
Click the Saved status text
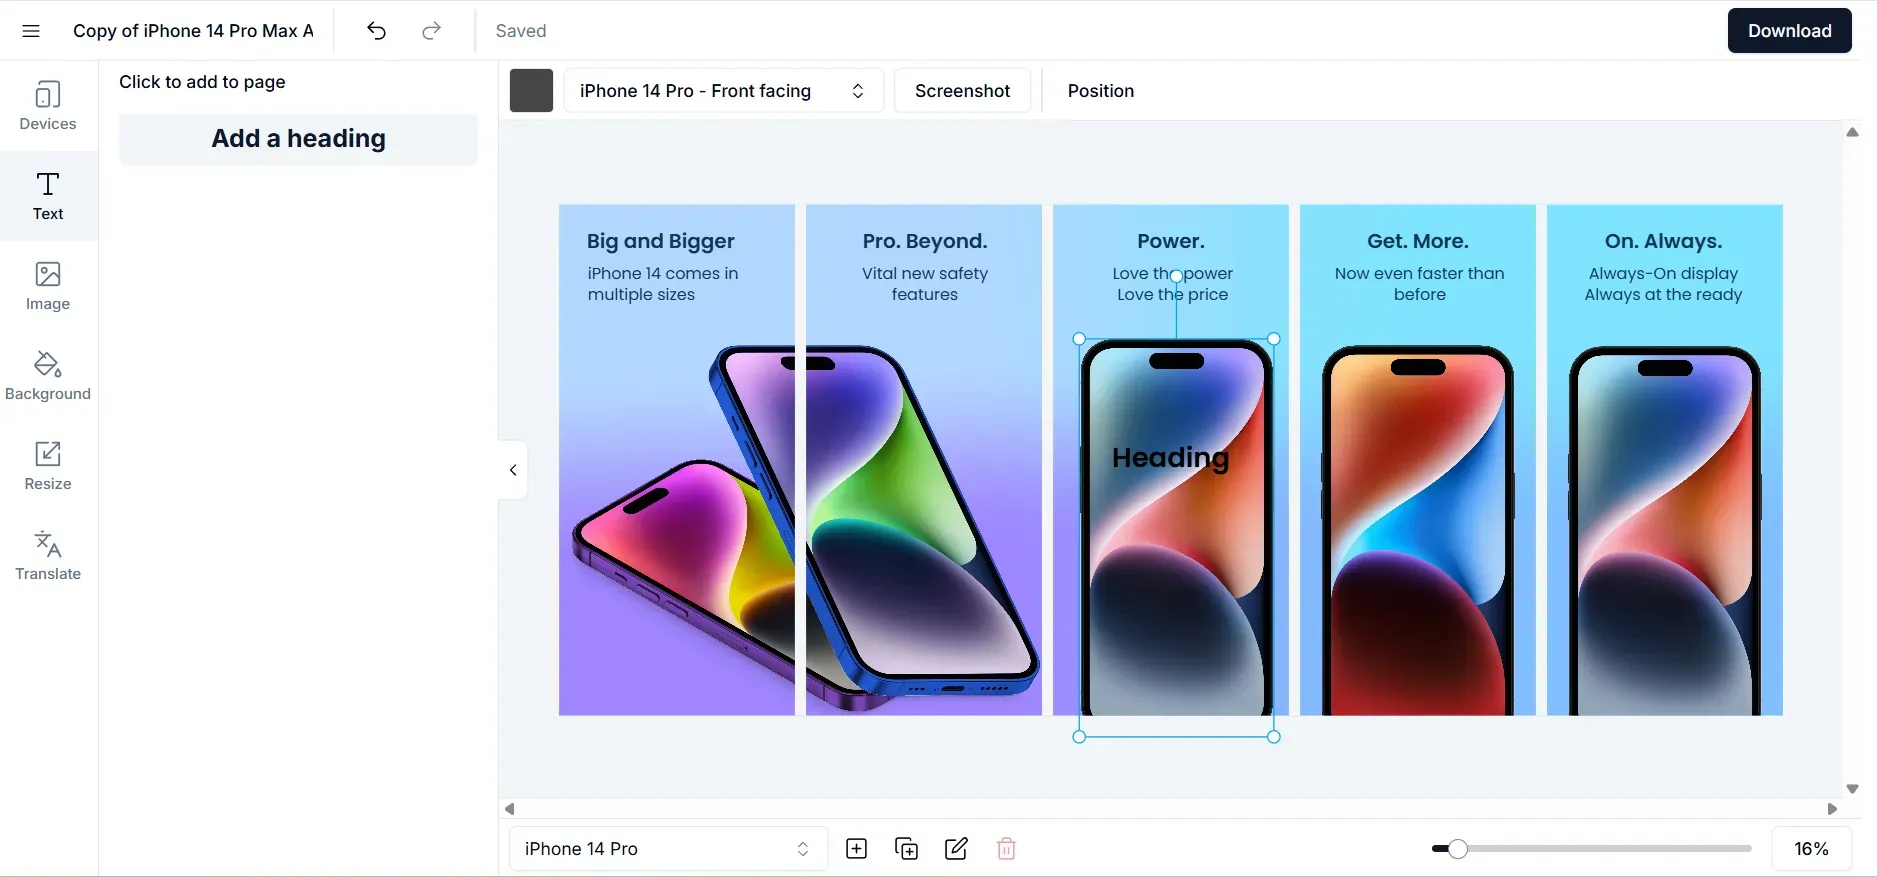click(521, 31)
